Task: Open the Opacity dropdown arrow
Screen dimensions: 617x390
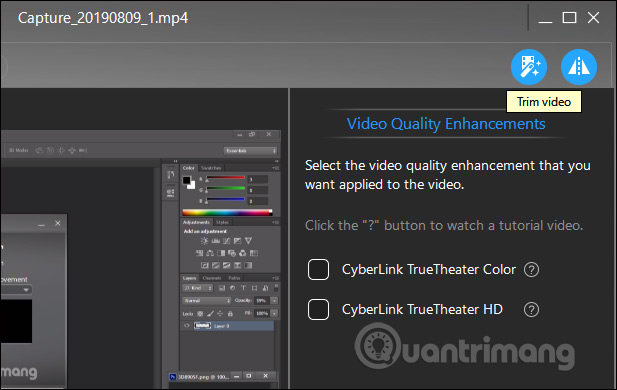Action: coord(274,301)
